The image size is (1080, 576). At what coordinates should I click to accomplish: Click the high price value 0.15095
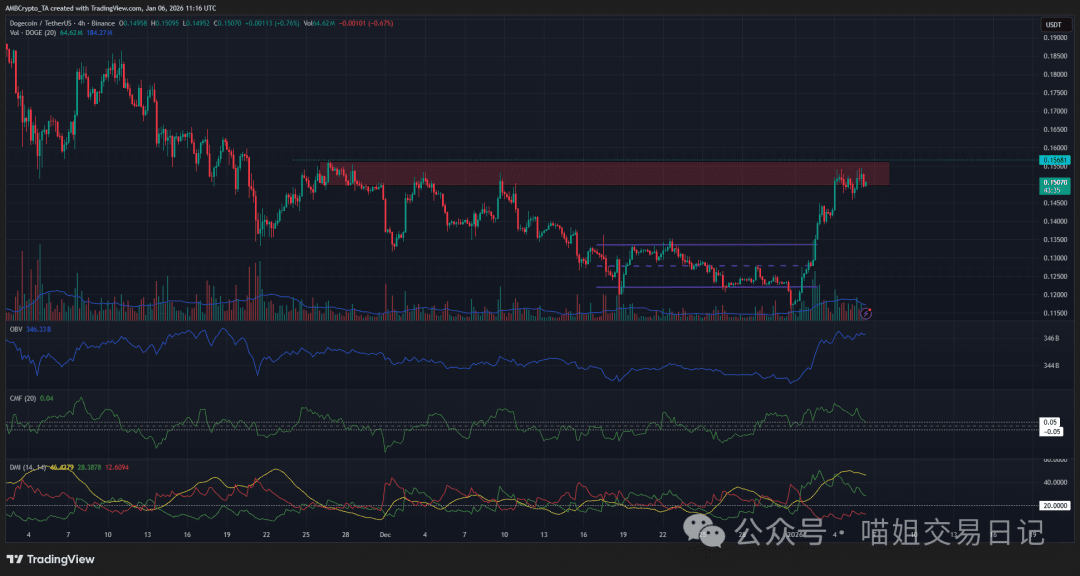(x=167, y=23)
